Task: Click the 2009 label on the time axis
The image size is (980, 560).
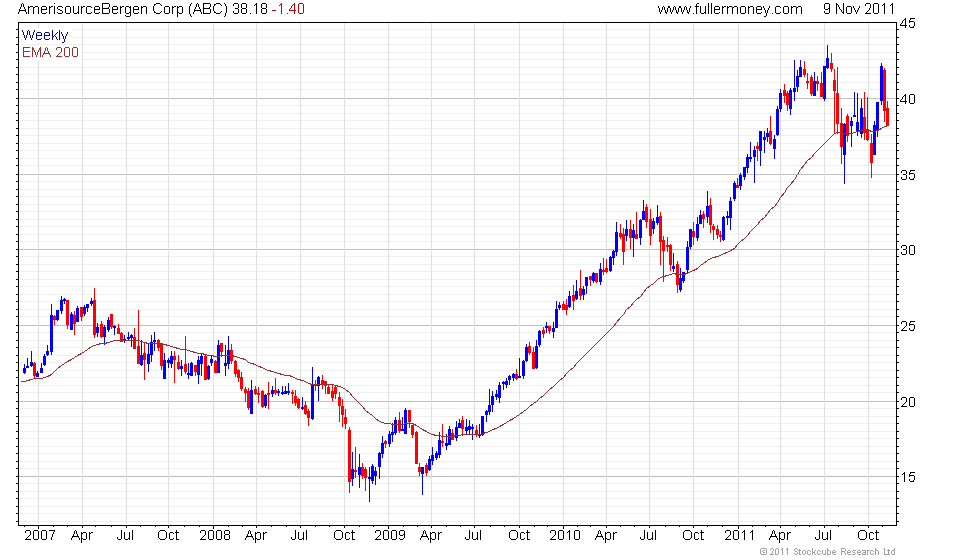Action: 389,536
